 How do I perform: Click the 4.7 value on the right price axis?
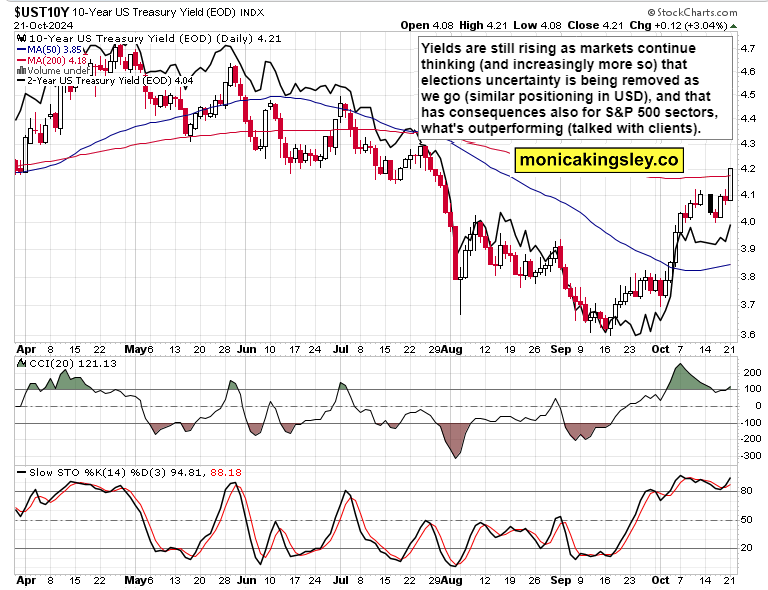coord(746,48)
